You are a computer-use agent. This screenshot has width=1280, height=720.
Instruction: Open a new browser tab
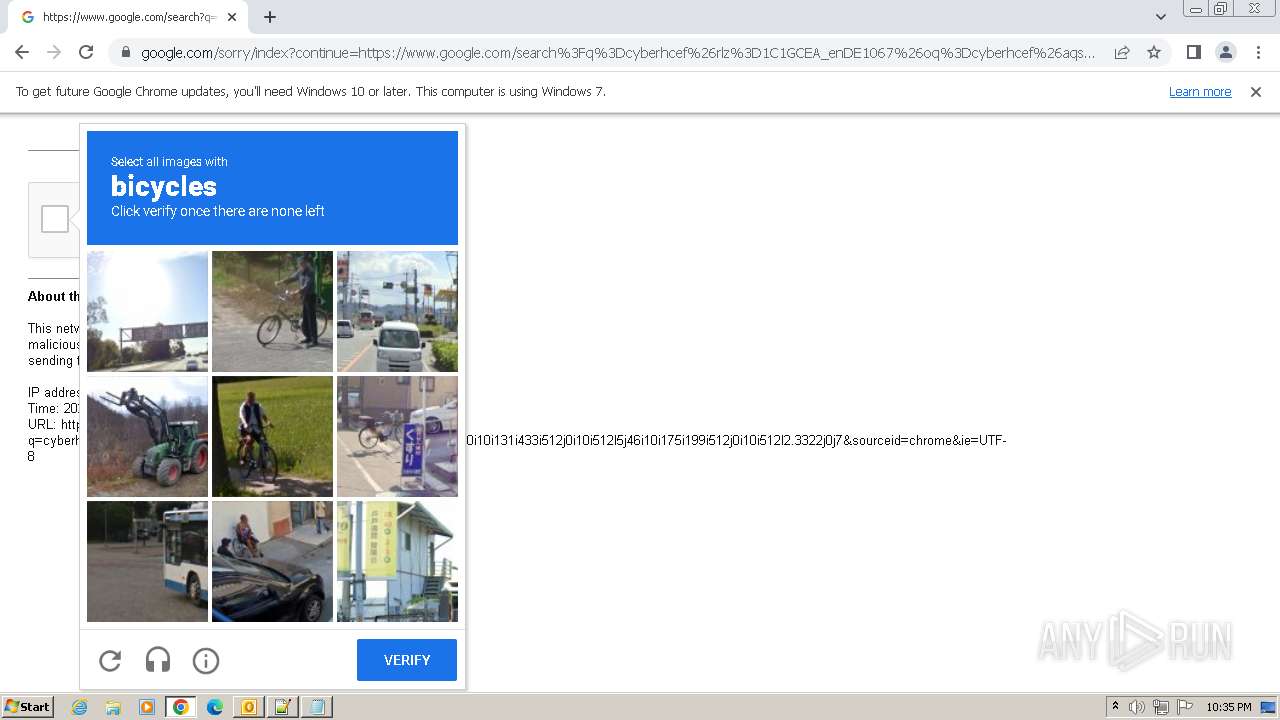[270, 17]
